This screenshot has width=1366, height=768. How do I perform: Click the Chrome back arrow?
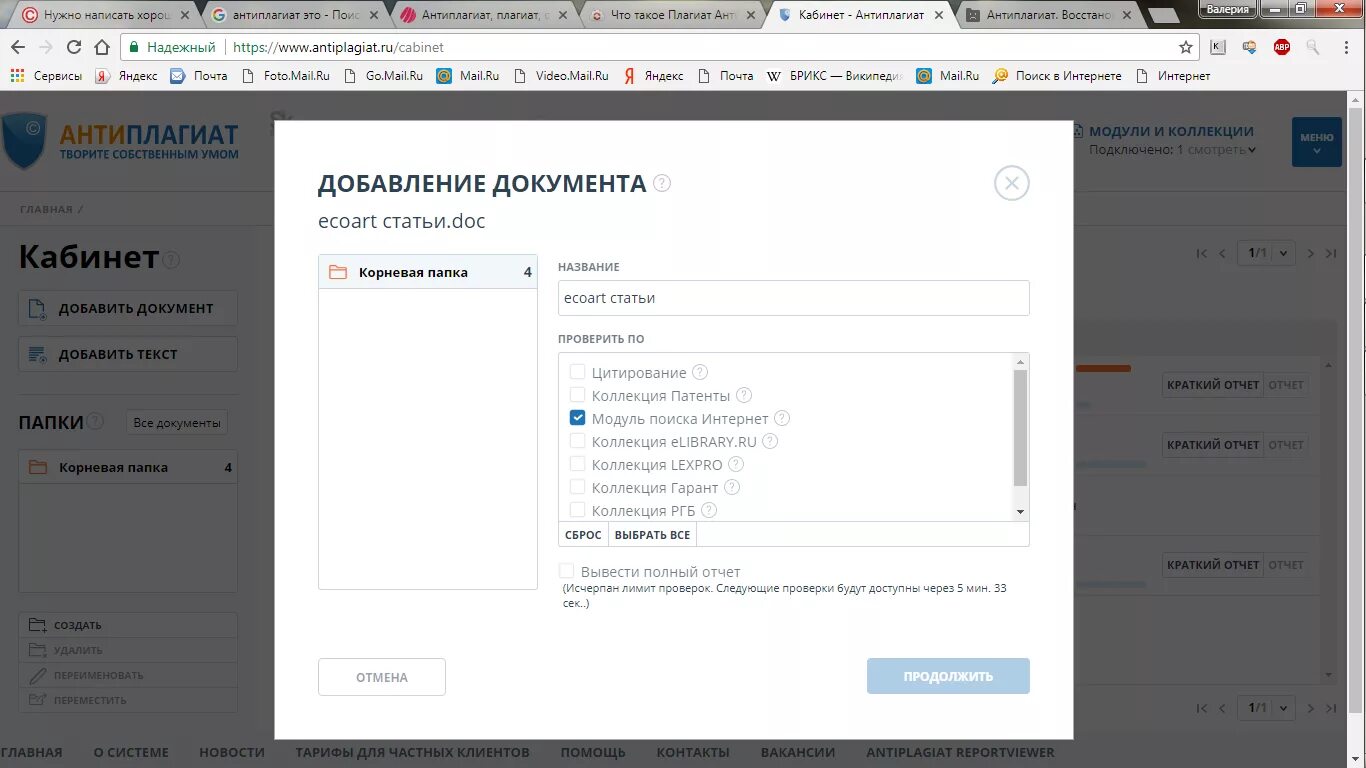click(x=19, y=47)
